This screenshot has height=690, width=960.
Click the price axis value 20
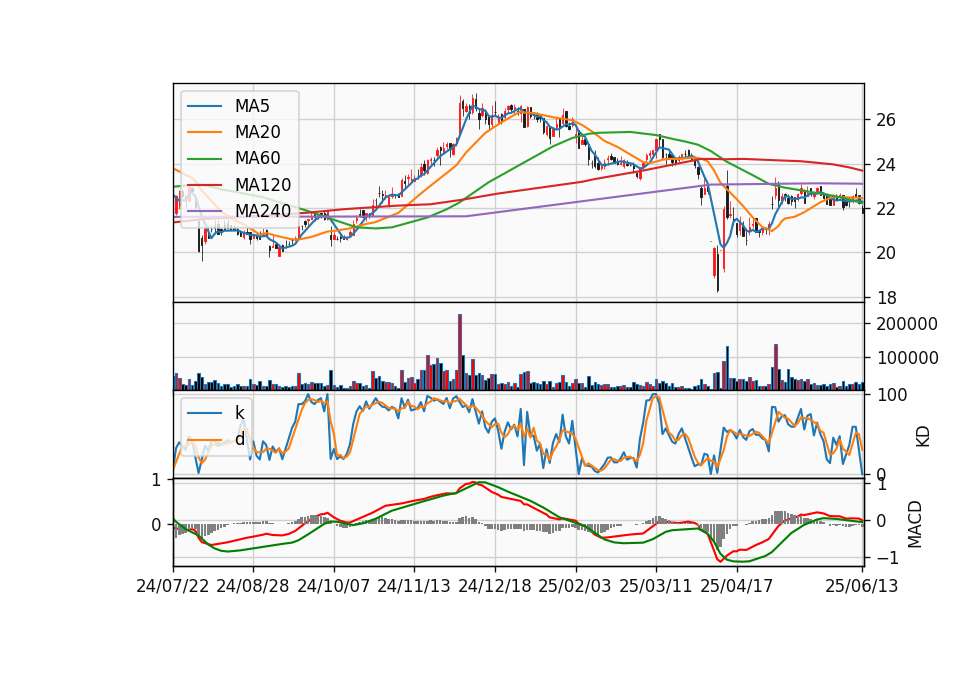pyautogui.click(x=885, y=253)
